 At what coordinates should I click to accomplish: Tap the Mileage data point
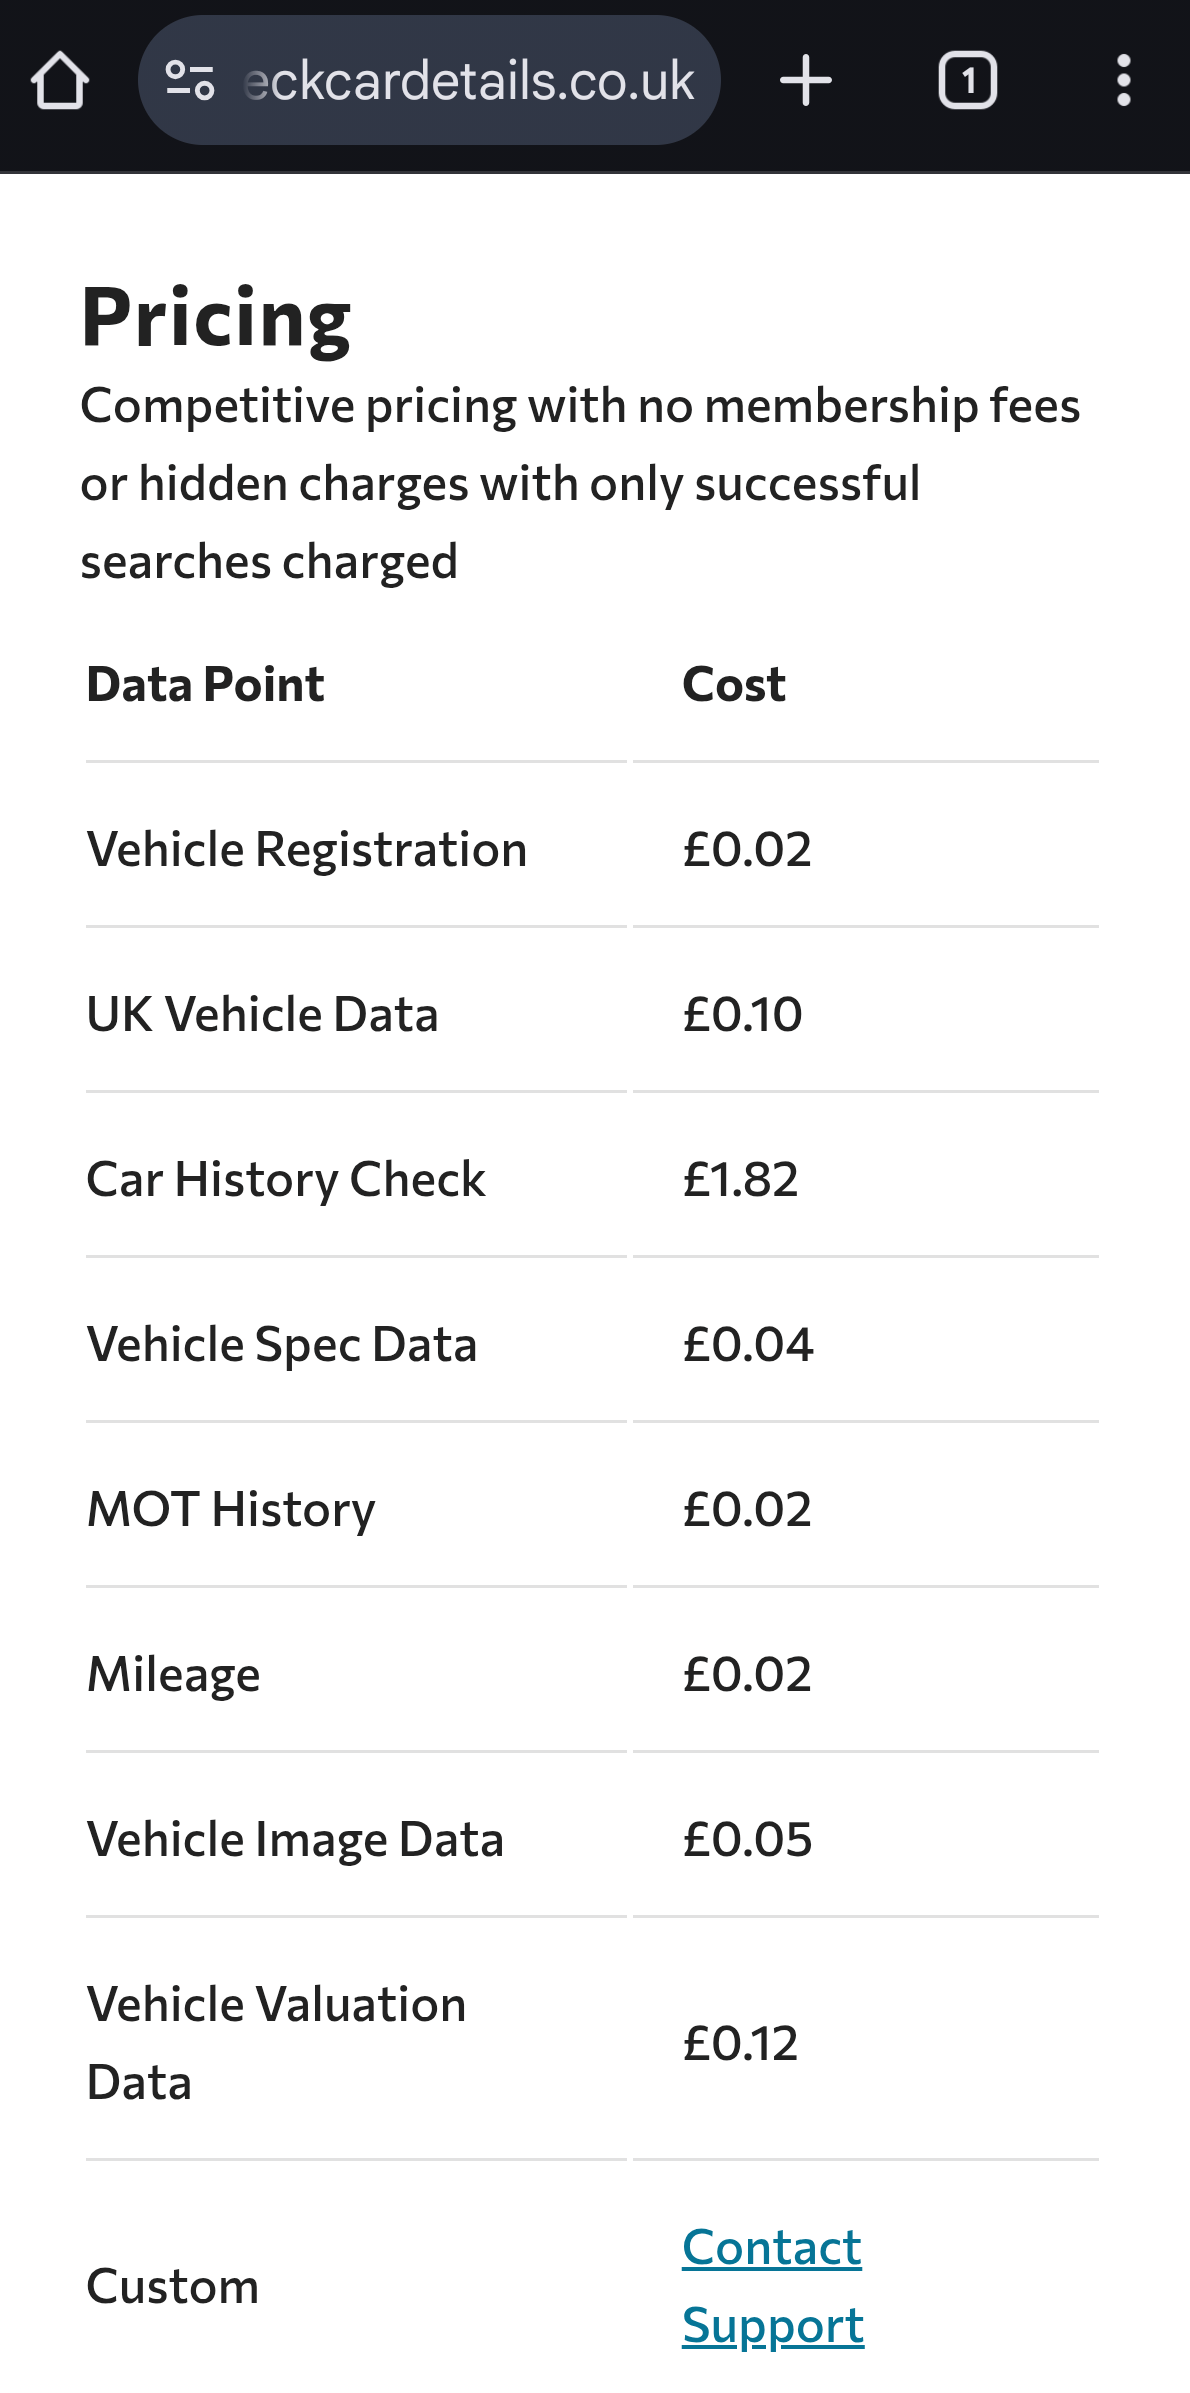(173, 1674)
